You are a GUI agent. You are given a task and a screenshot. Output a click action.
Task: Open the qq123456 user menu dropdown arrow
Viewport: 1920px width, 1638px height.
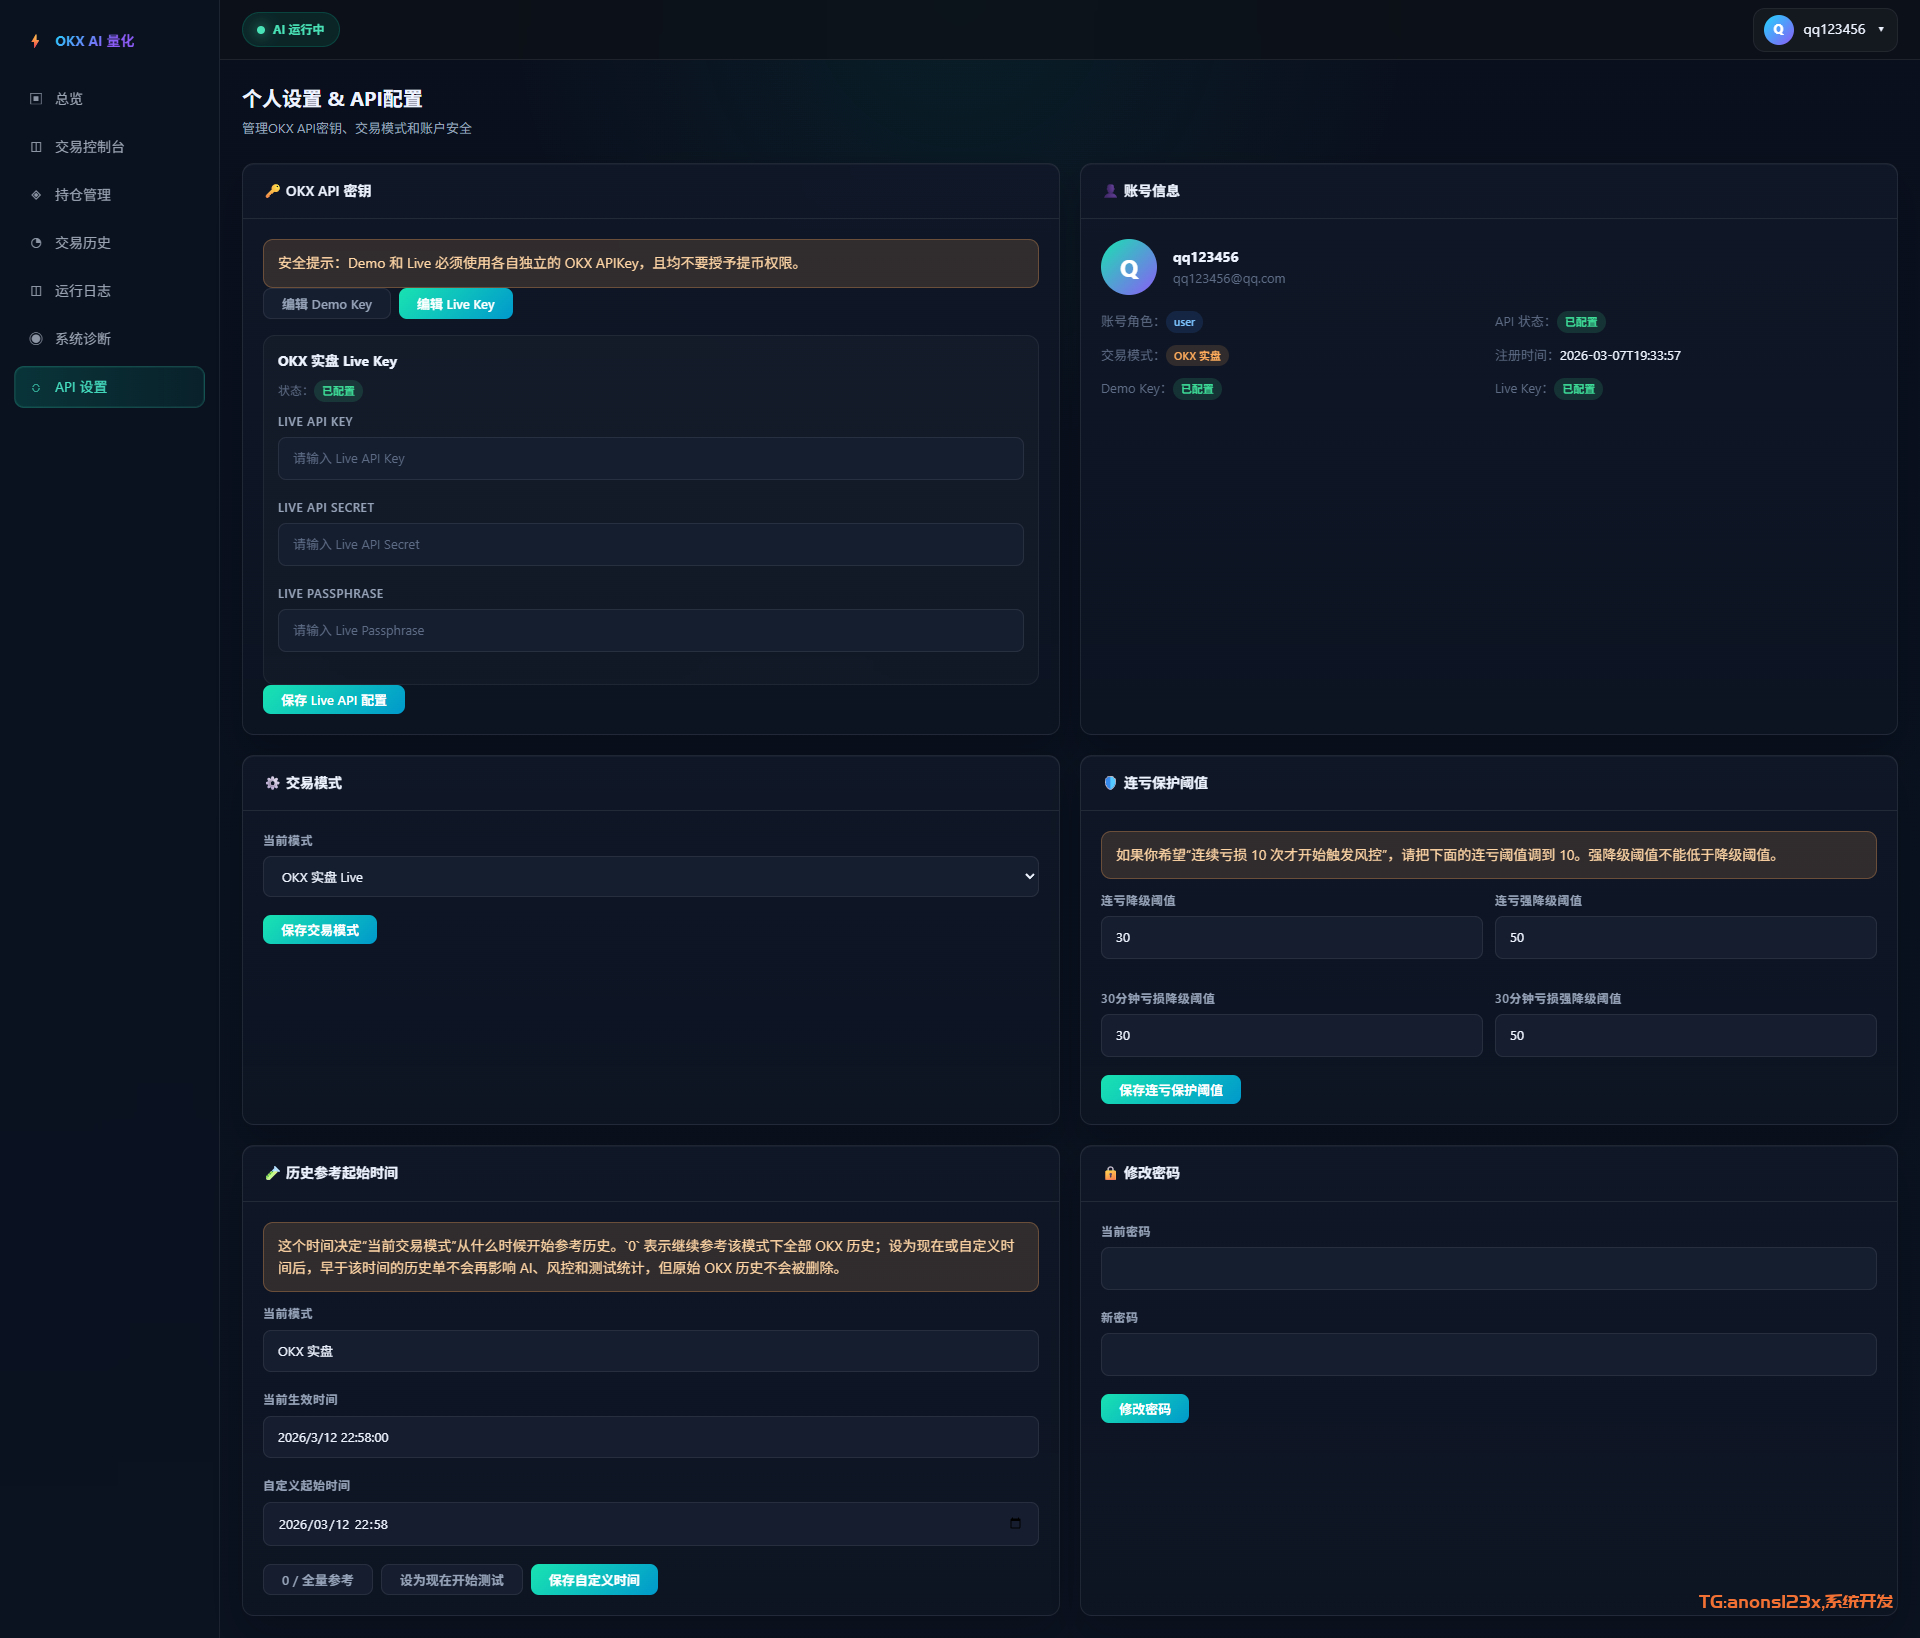[1881, 29]
